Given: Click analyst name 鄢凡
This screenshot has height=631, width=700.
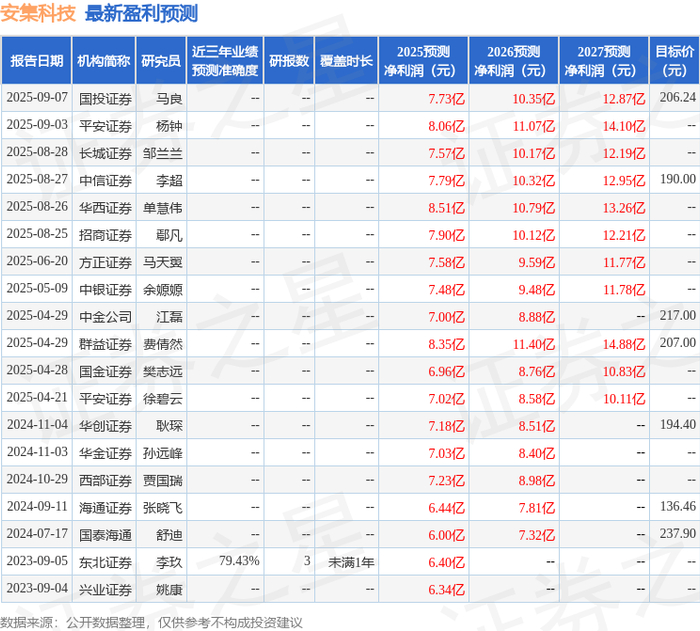Looking at the screenshot, I should (169, 235).
